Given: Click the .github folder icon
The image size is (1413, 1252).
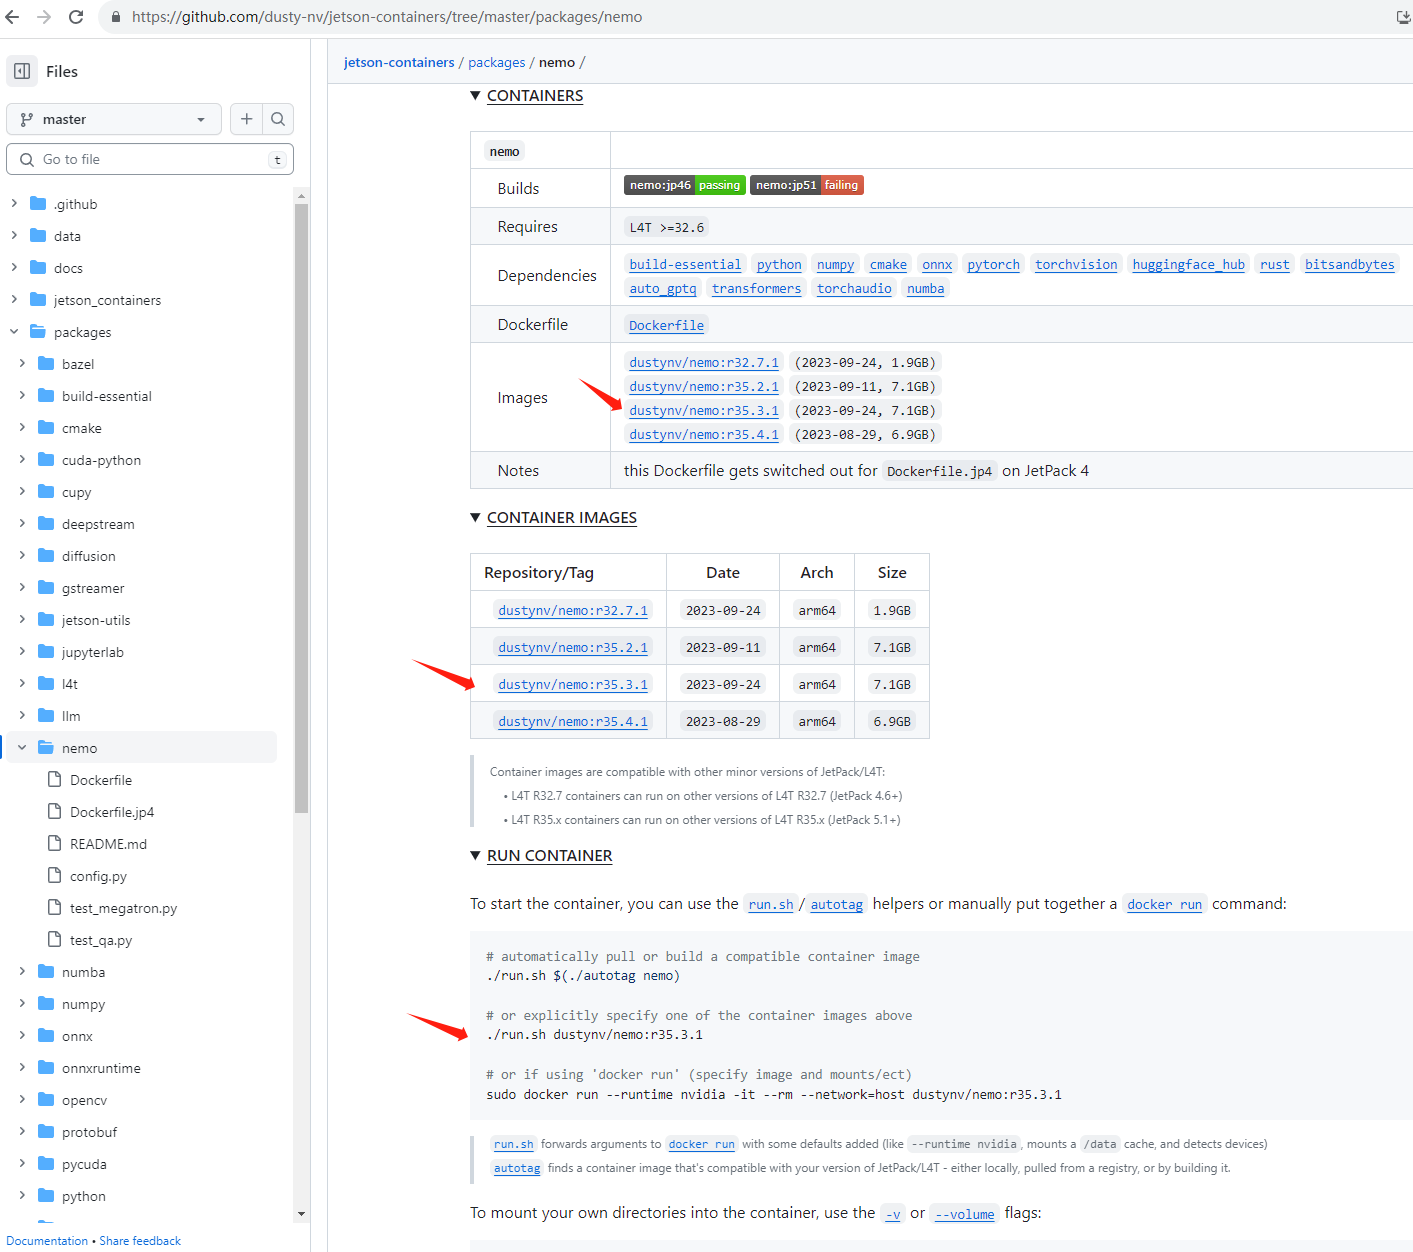Looking at the screenshot, I should pos(38,203).
